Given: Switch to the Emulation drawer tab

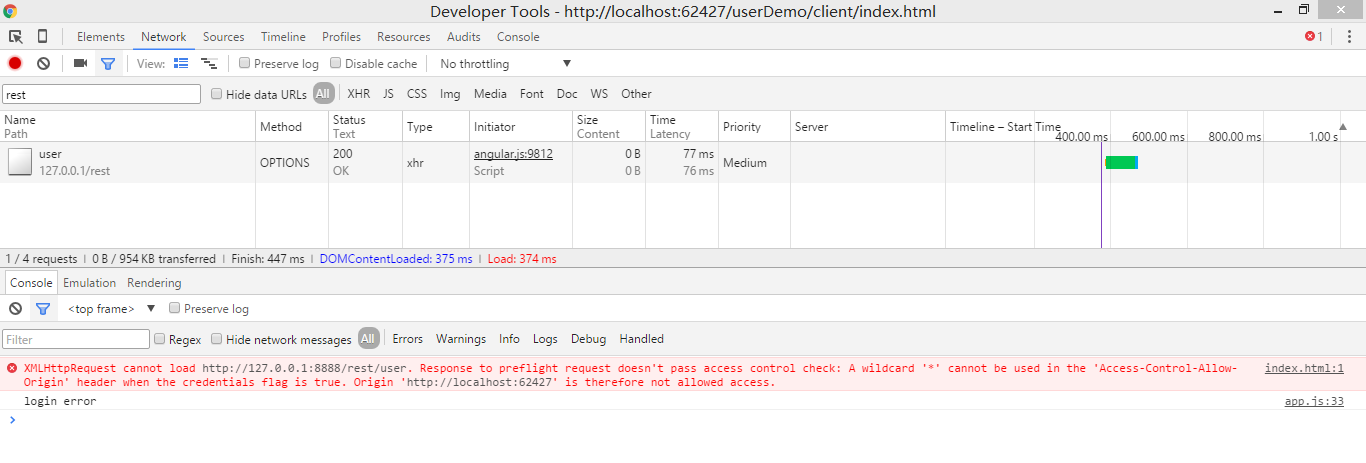Looking at the screenshot, I should pos(89,283).
